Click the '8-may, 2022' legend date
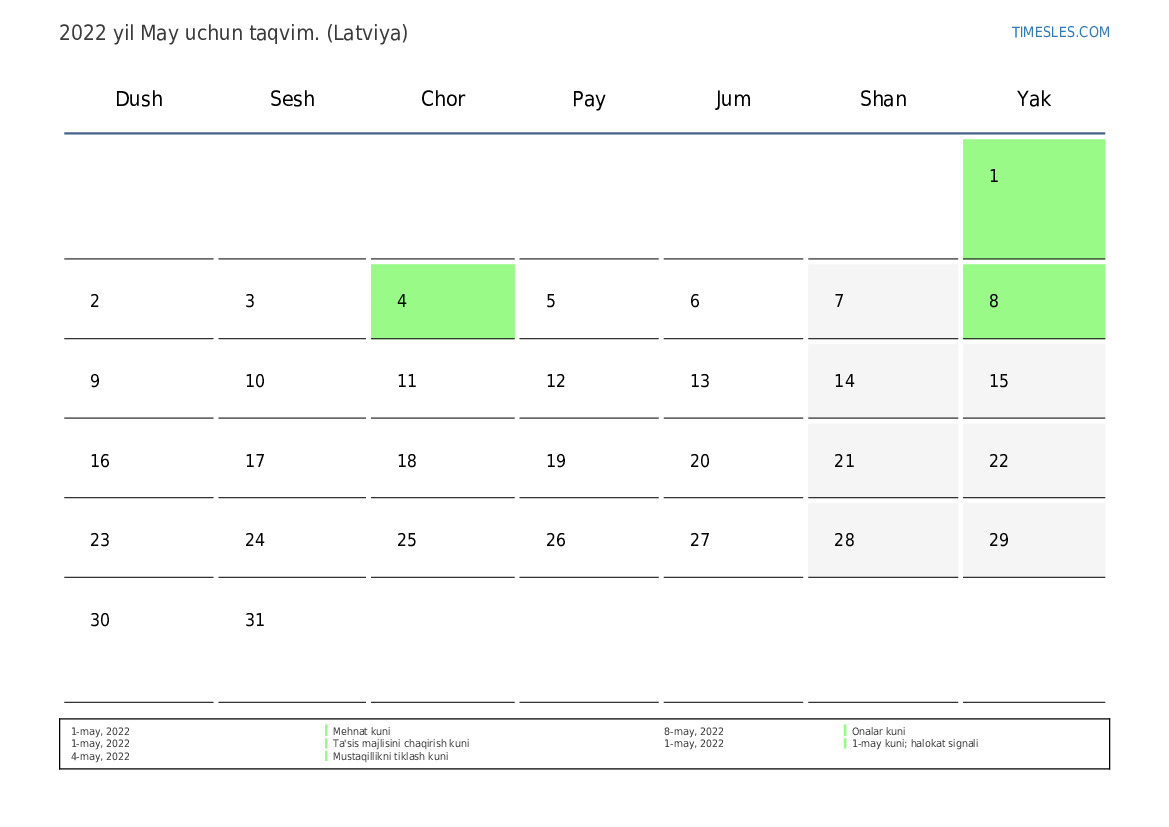Viewport: 1169px width, 827px height. [x=694, y=732]
